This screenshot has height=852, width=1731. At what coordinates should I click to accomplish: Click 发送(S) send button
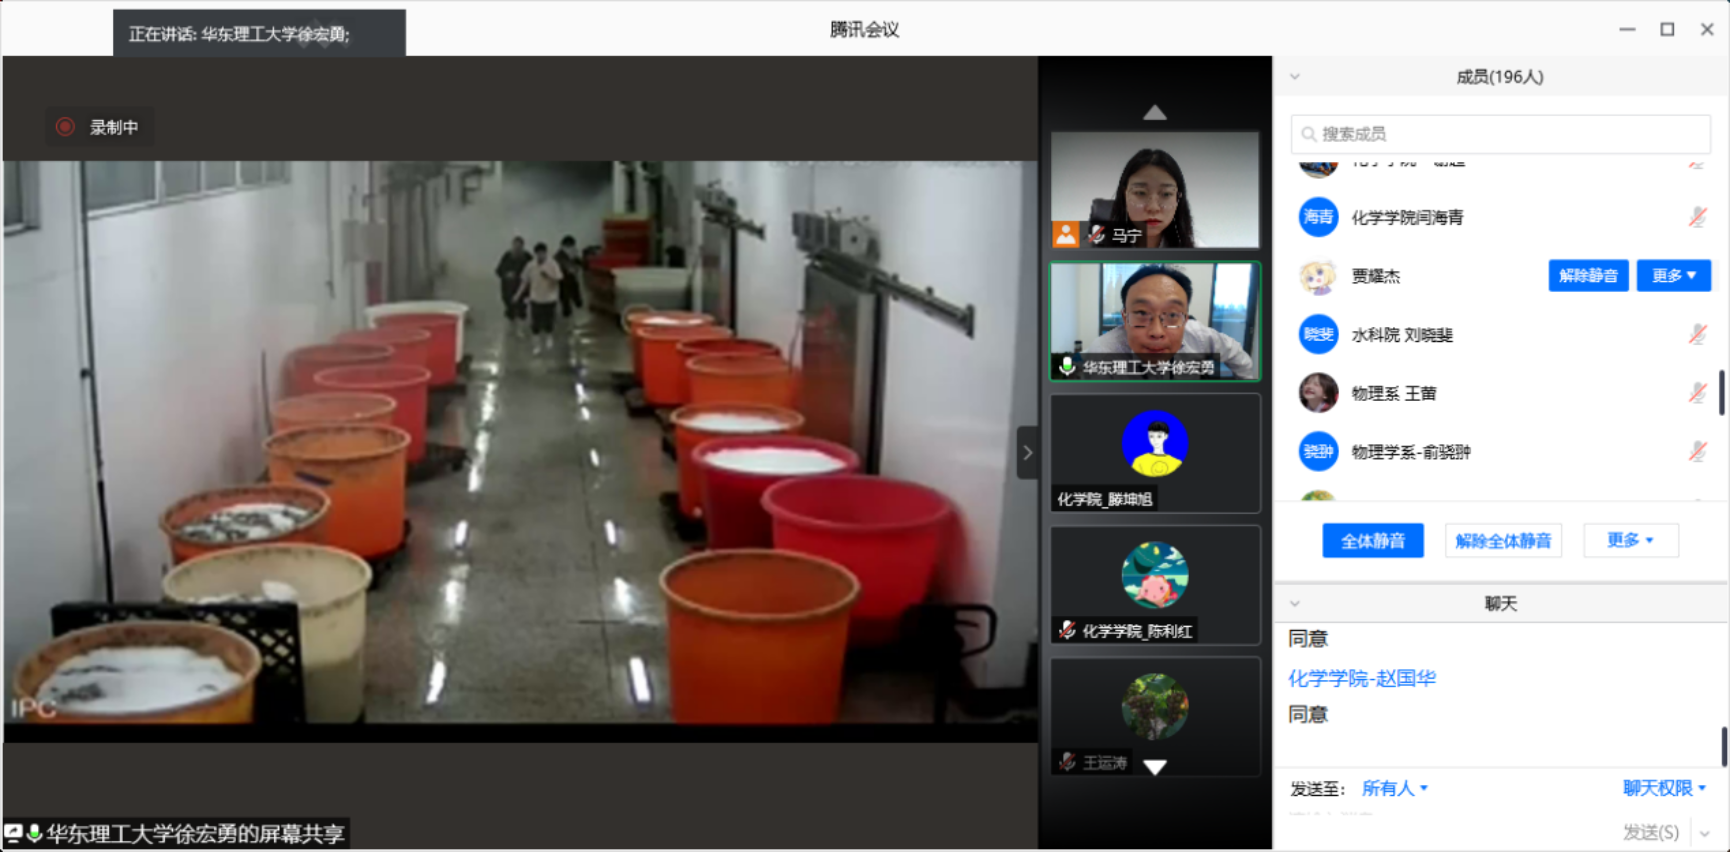coord(1651,832)
